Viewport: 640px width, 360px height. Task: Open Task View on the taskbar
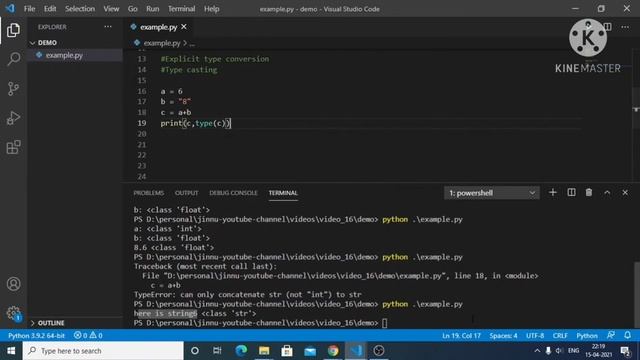click(x=217, y=351)
